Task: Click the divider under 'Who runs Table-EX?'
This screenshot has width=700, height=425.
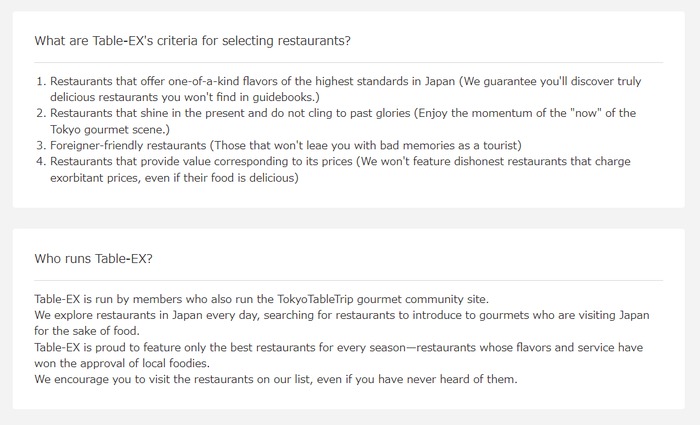Action: point(349,280)
